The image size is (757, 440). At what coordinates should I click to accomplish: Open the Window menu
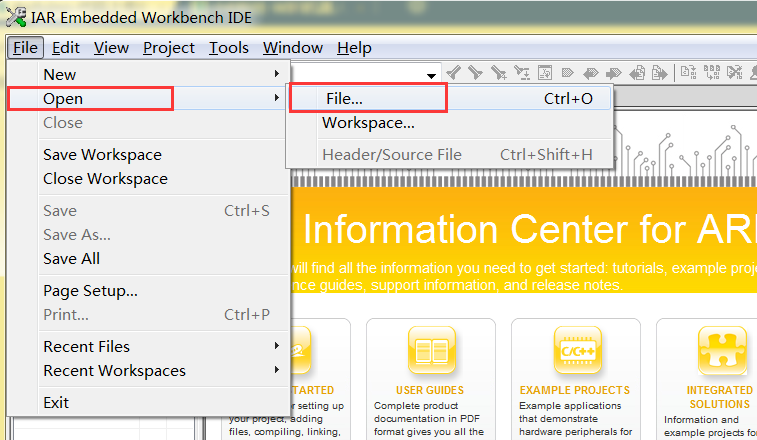[x=293, y=48]
